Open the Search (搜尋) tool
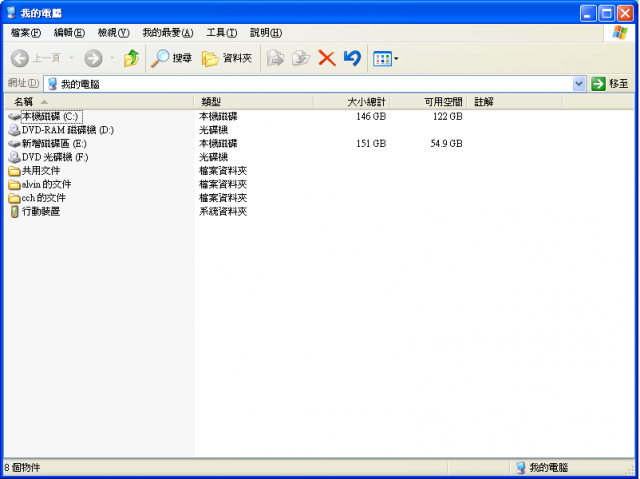Image resolution: width=640 pixels, height=479 pixels. point(171,58)
